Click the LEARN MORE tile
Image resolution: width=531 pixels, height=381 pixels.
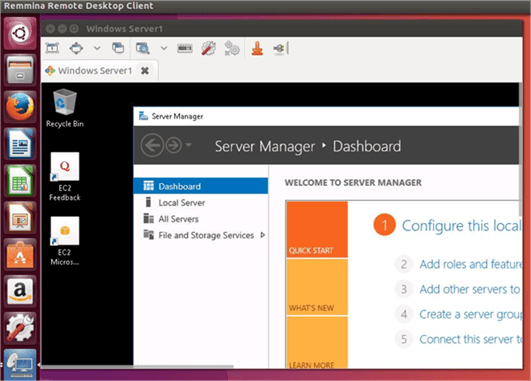[x=317, y=342]
